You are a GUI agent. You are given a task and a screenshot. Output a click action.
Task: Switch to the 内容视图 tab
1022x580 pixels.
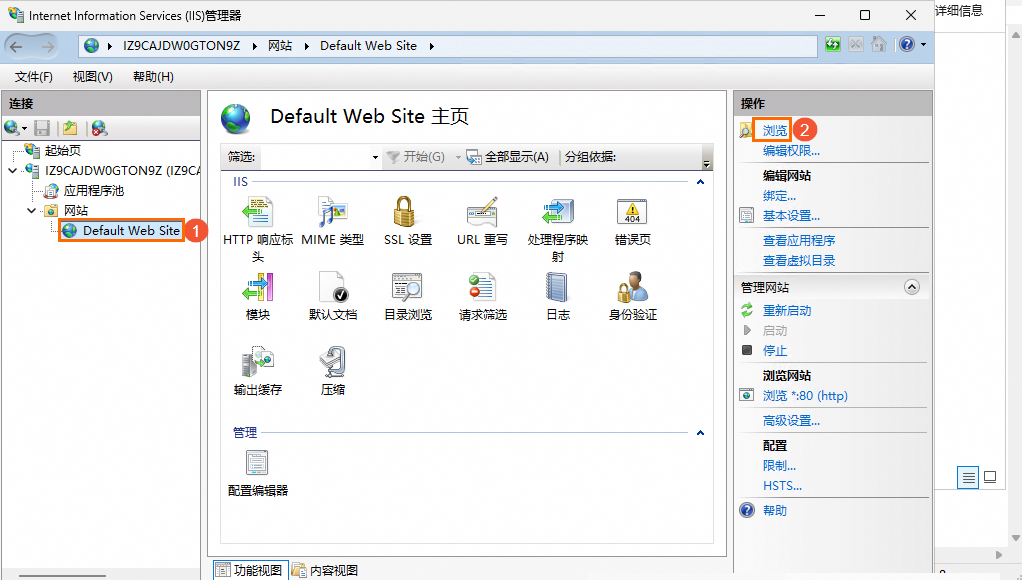[x=325, y=570]
